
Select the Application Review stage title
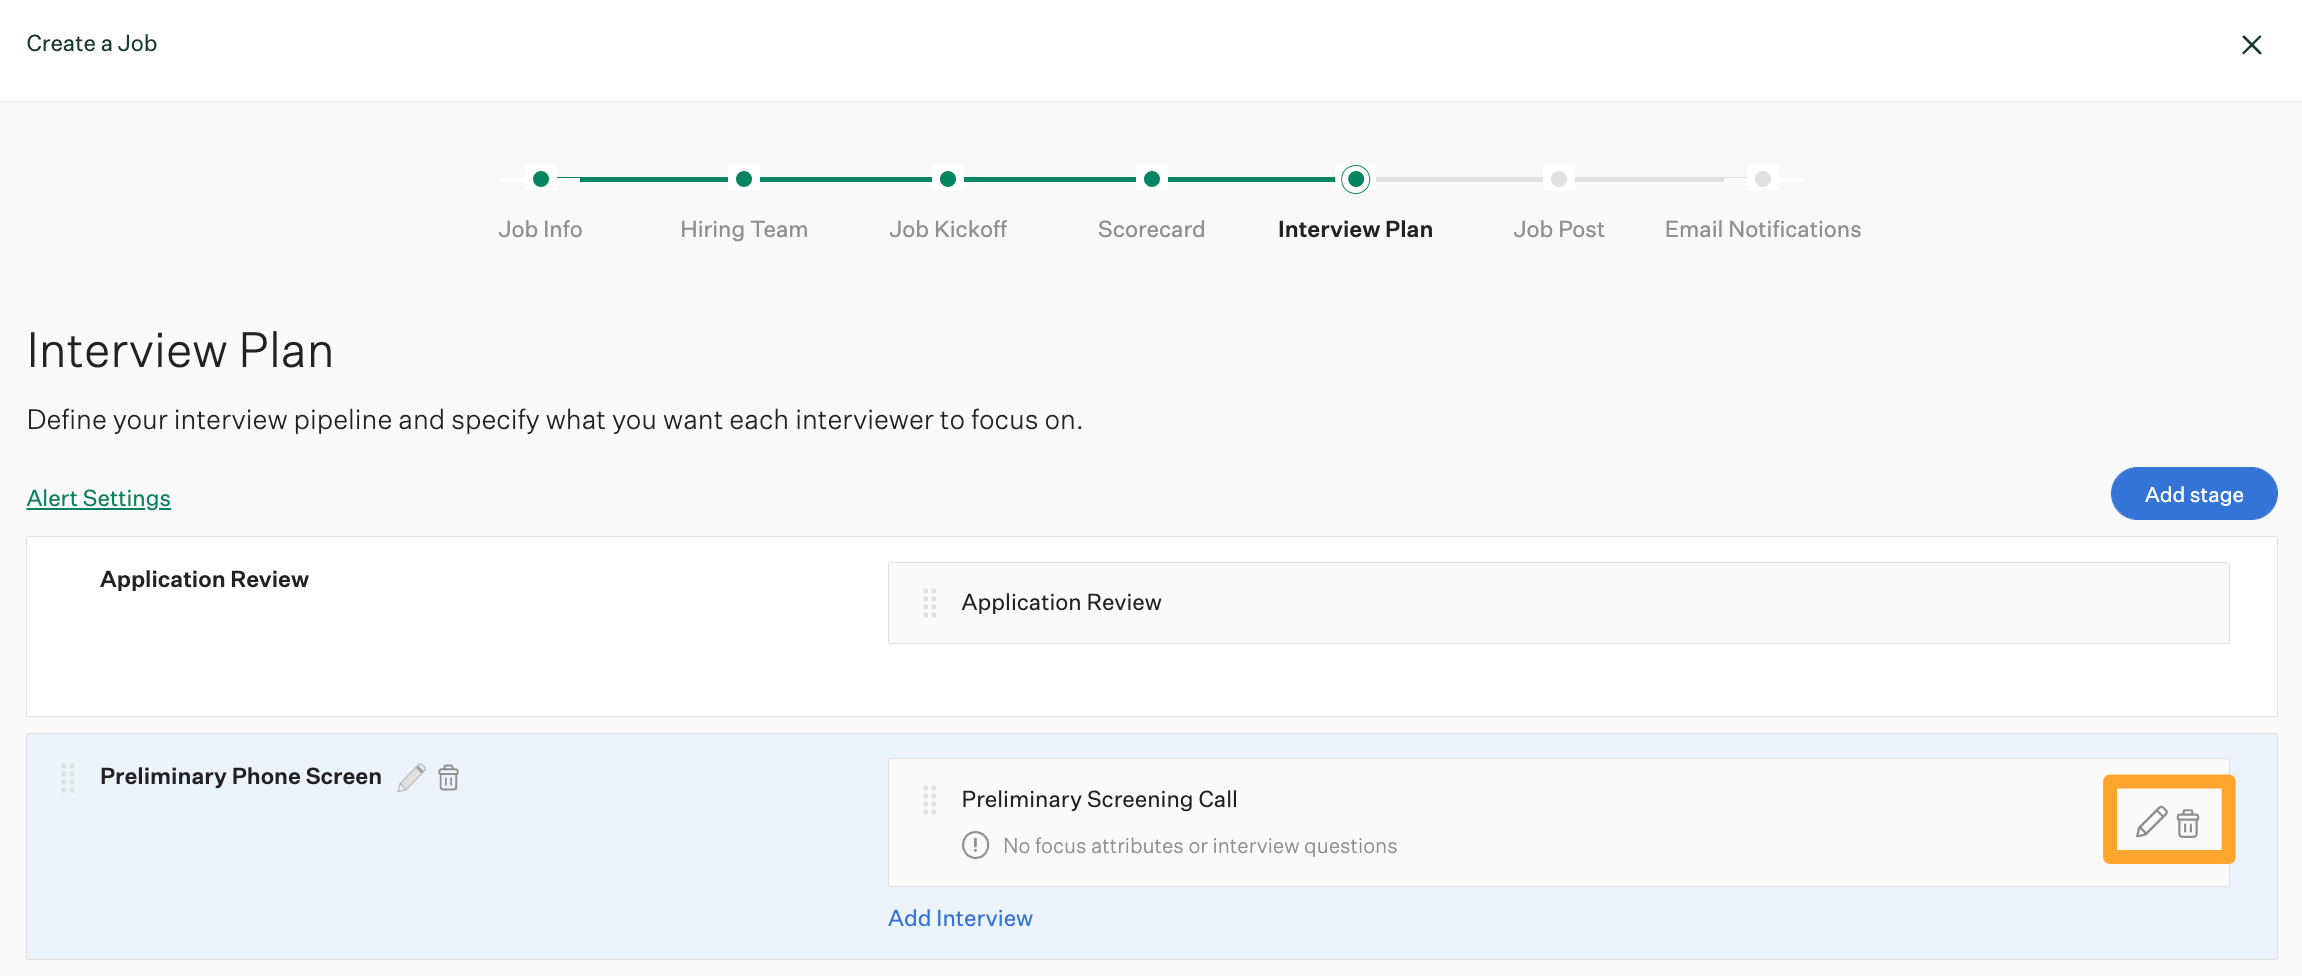204,579
